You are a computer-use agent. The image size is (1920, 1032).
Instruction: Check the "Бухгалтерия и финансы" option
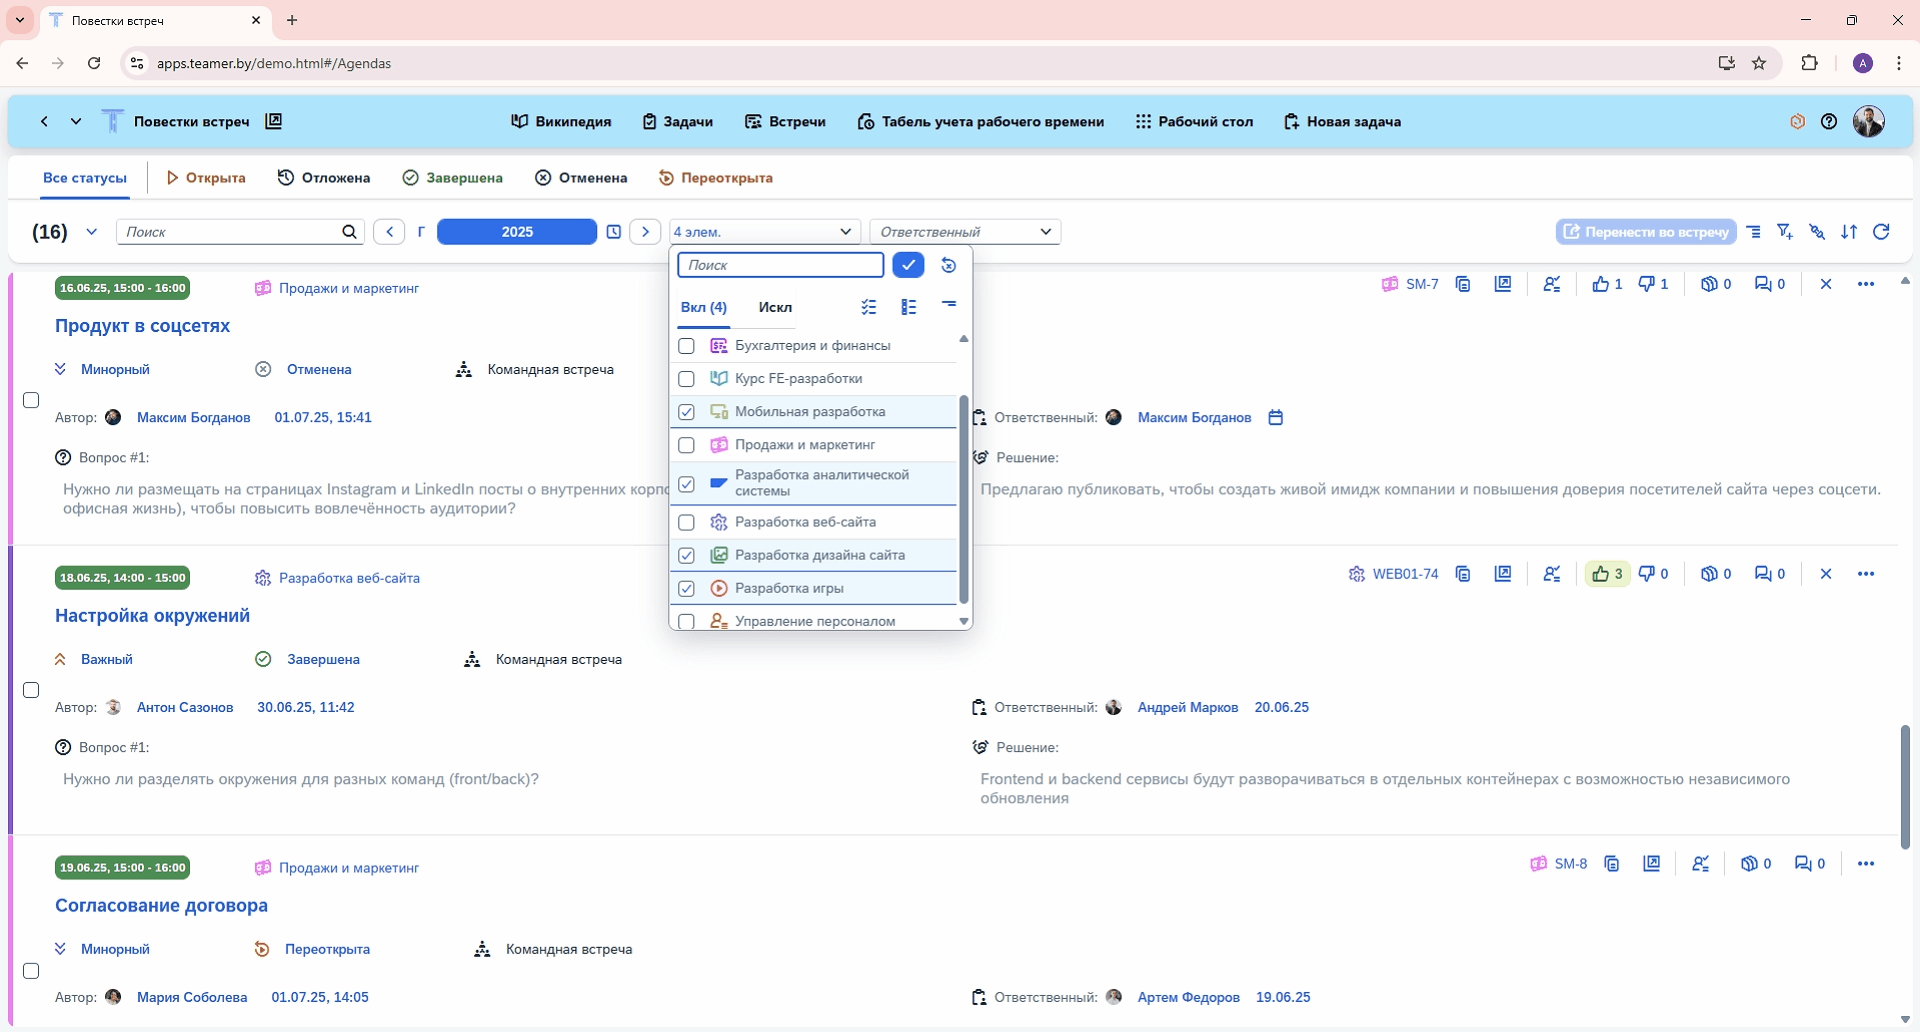click(x=686, y=346)
